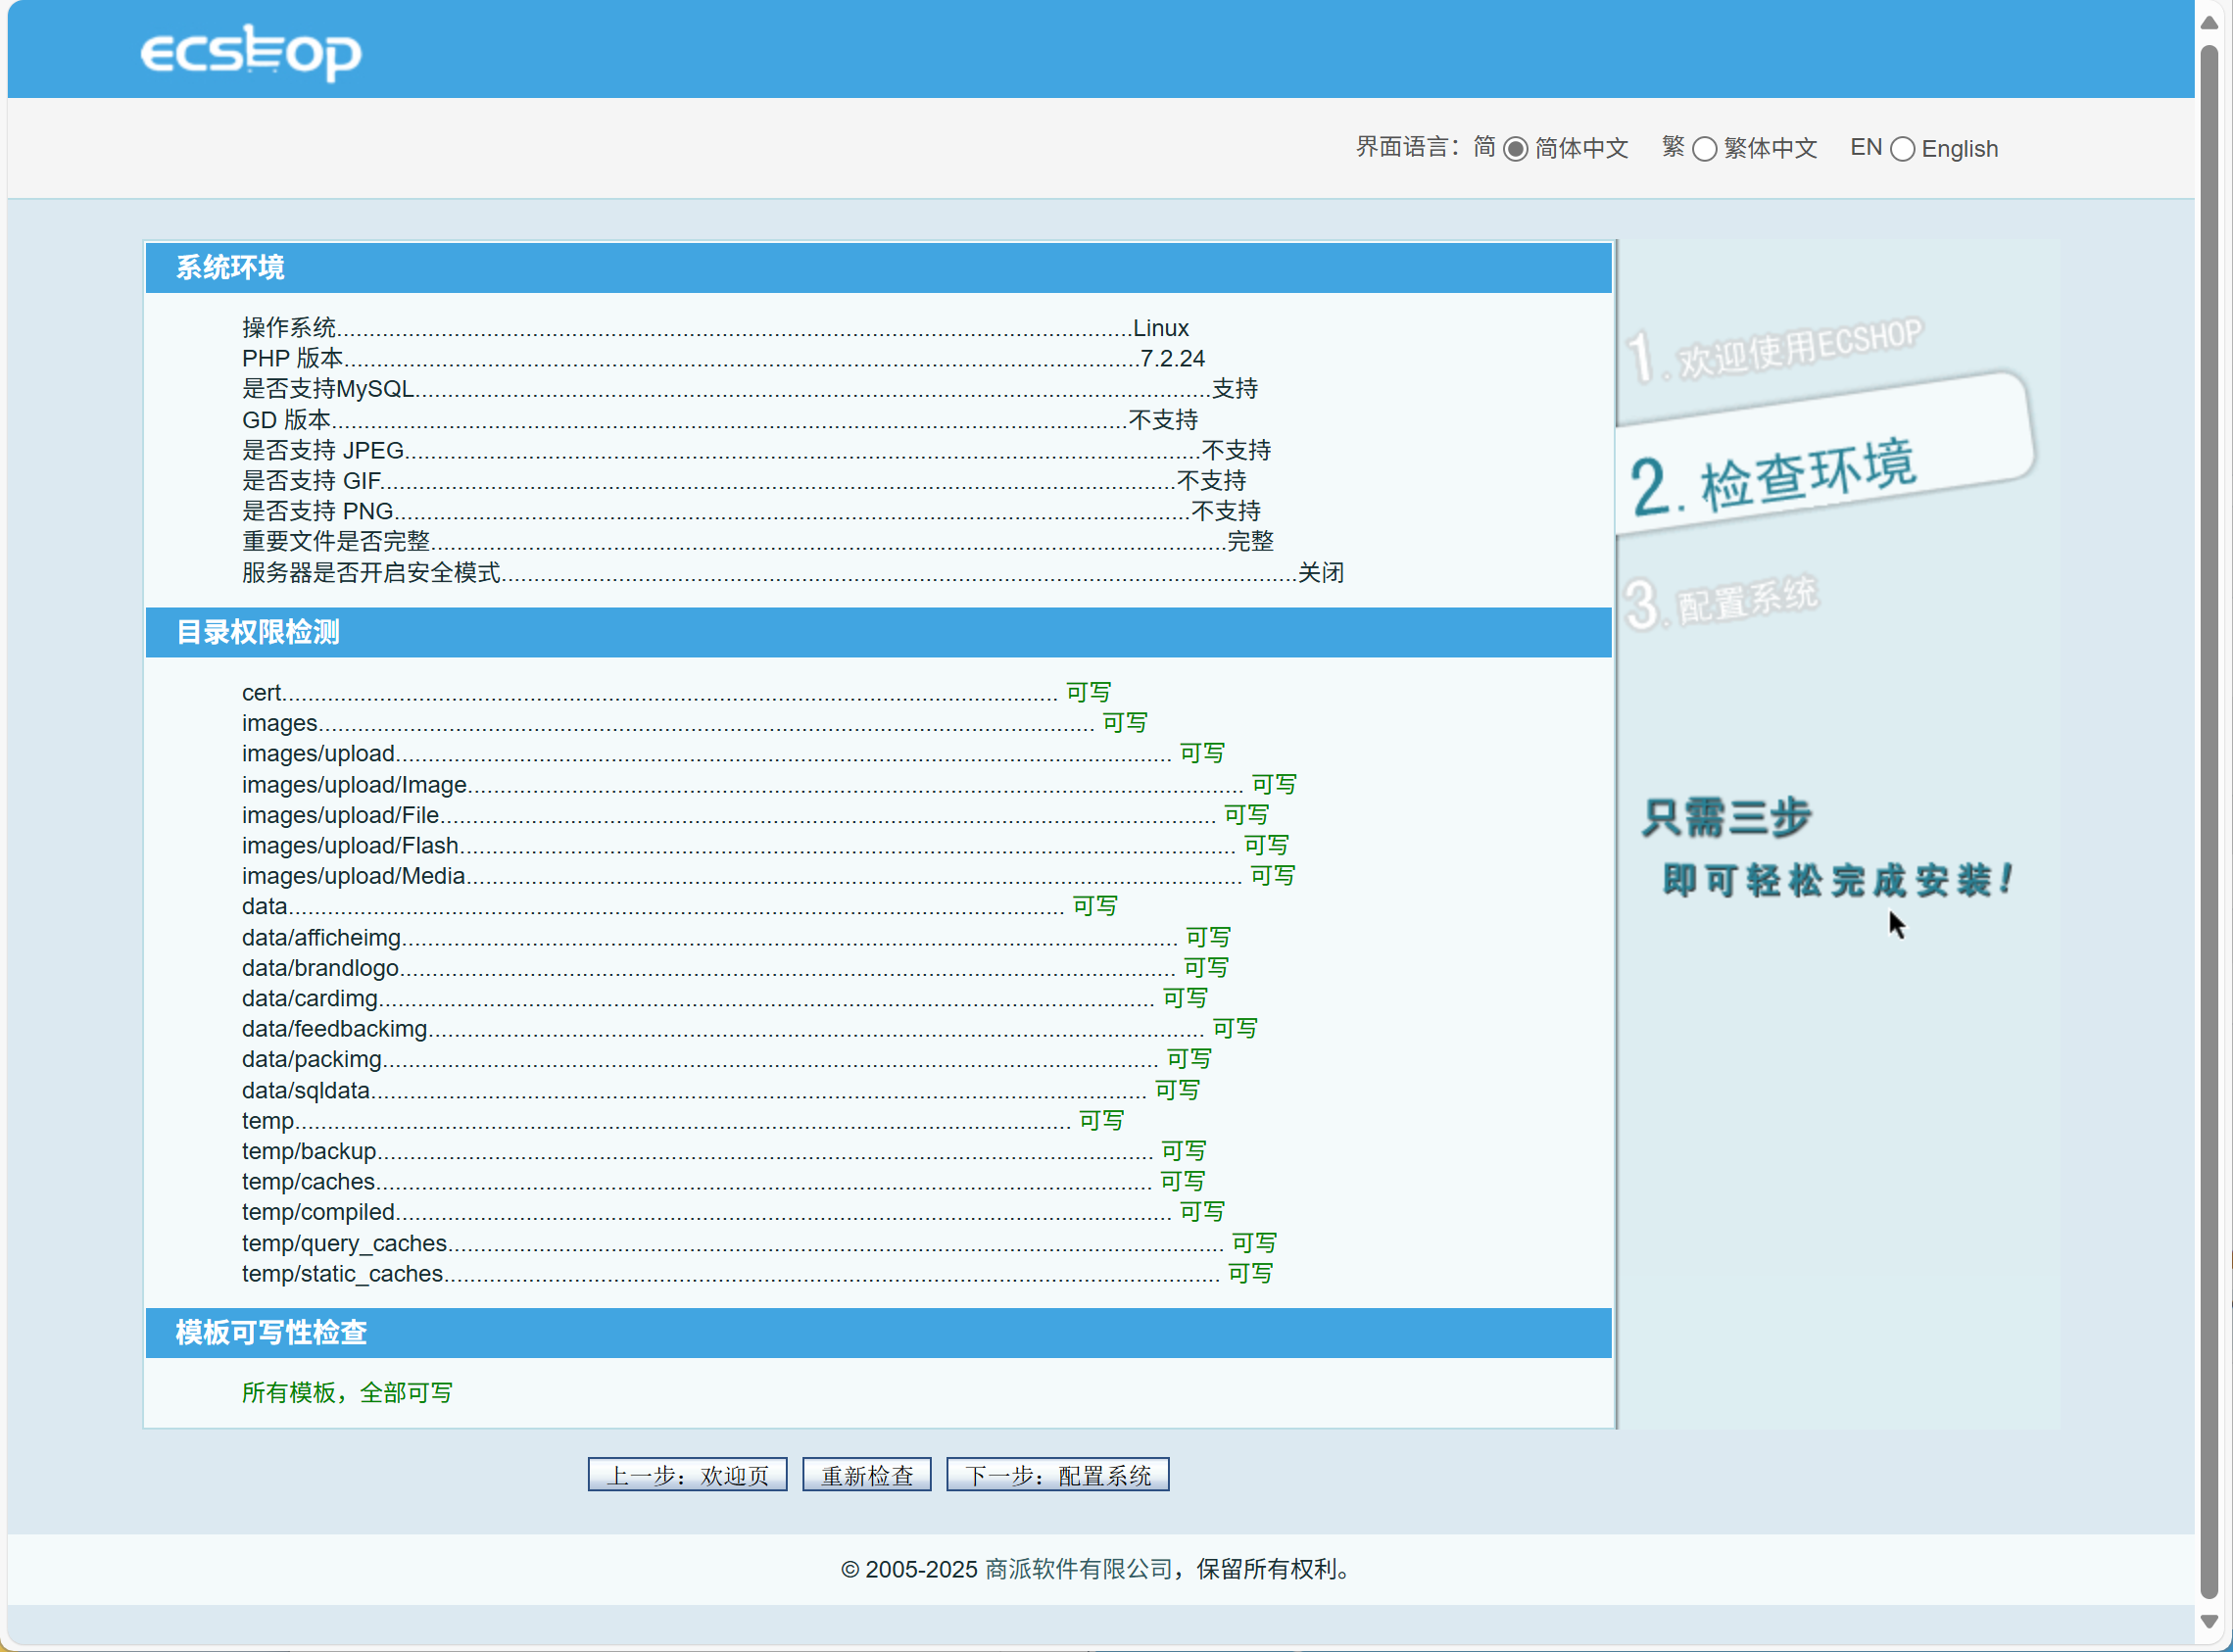Select English language radio button

pyautogui.click(x=1902, y=149)
